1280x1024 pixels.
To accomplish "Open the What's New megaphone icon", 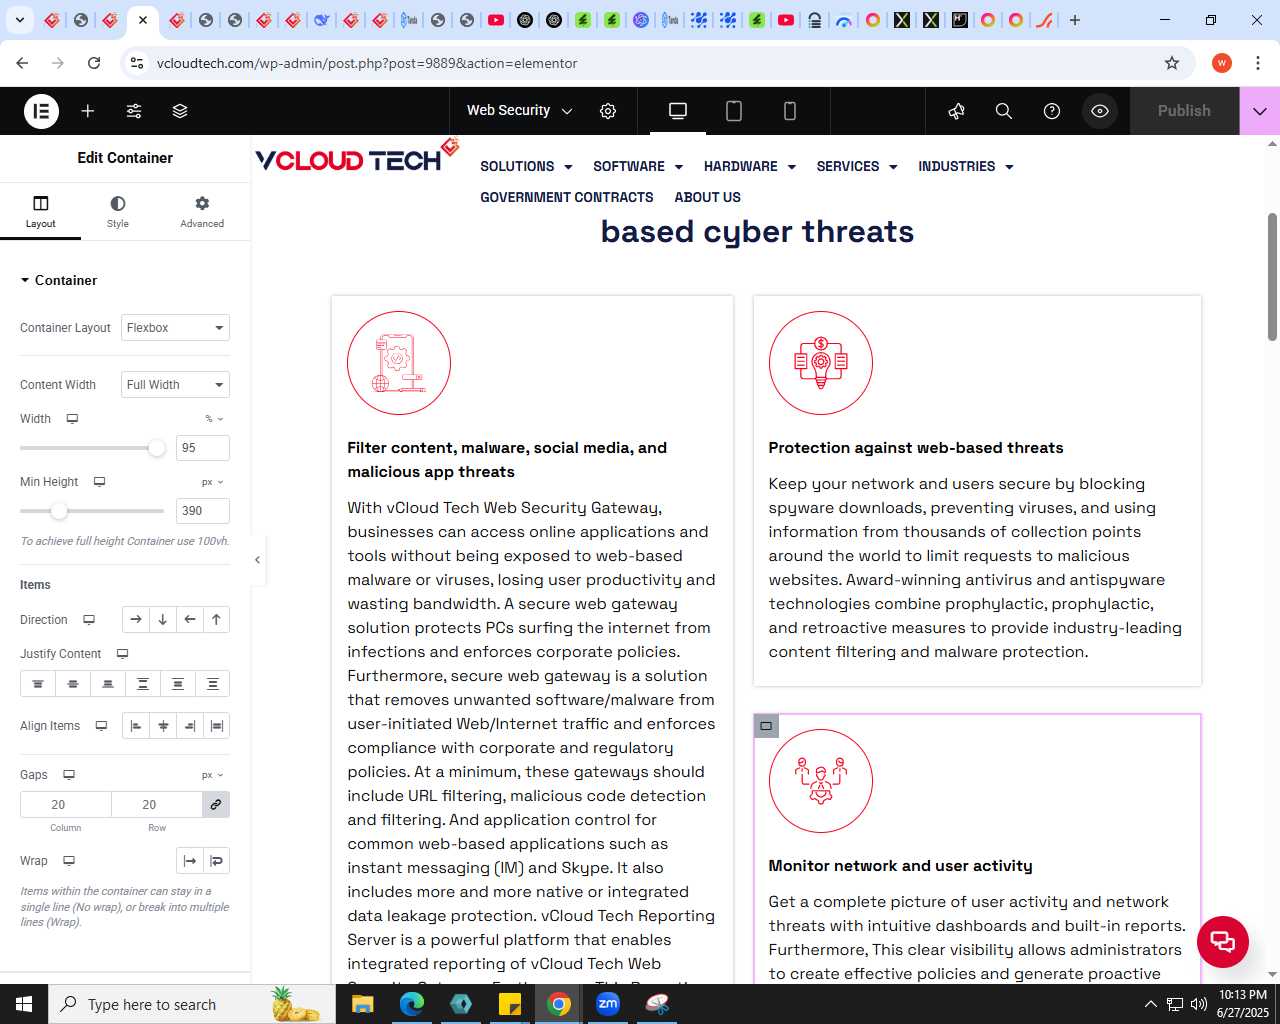I will point(956,111).
